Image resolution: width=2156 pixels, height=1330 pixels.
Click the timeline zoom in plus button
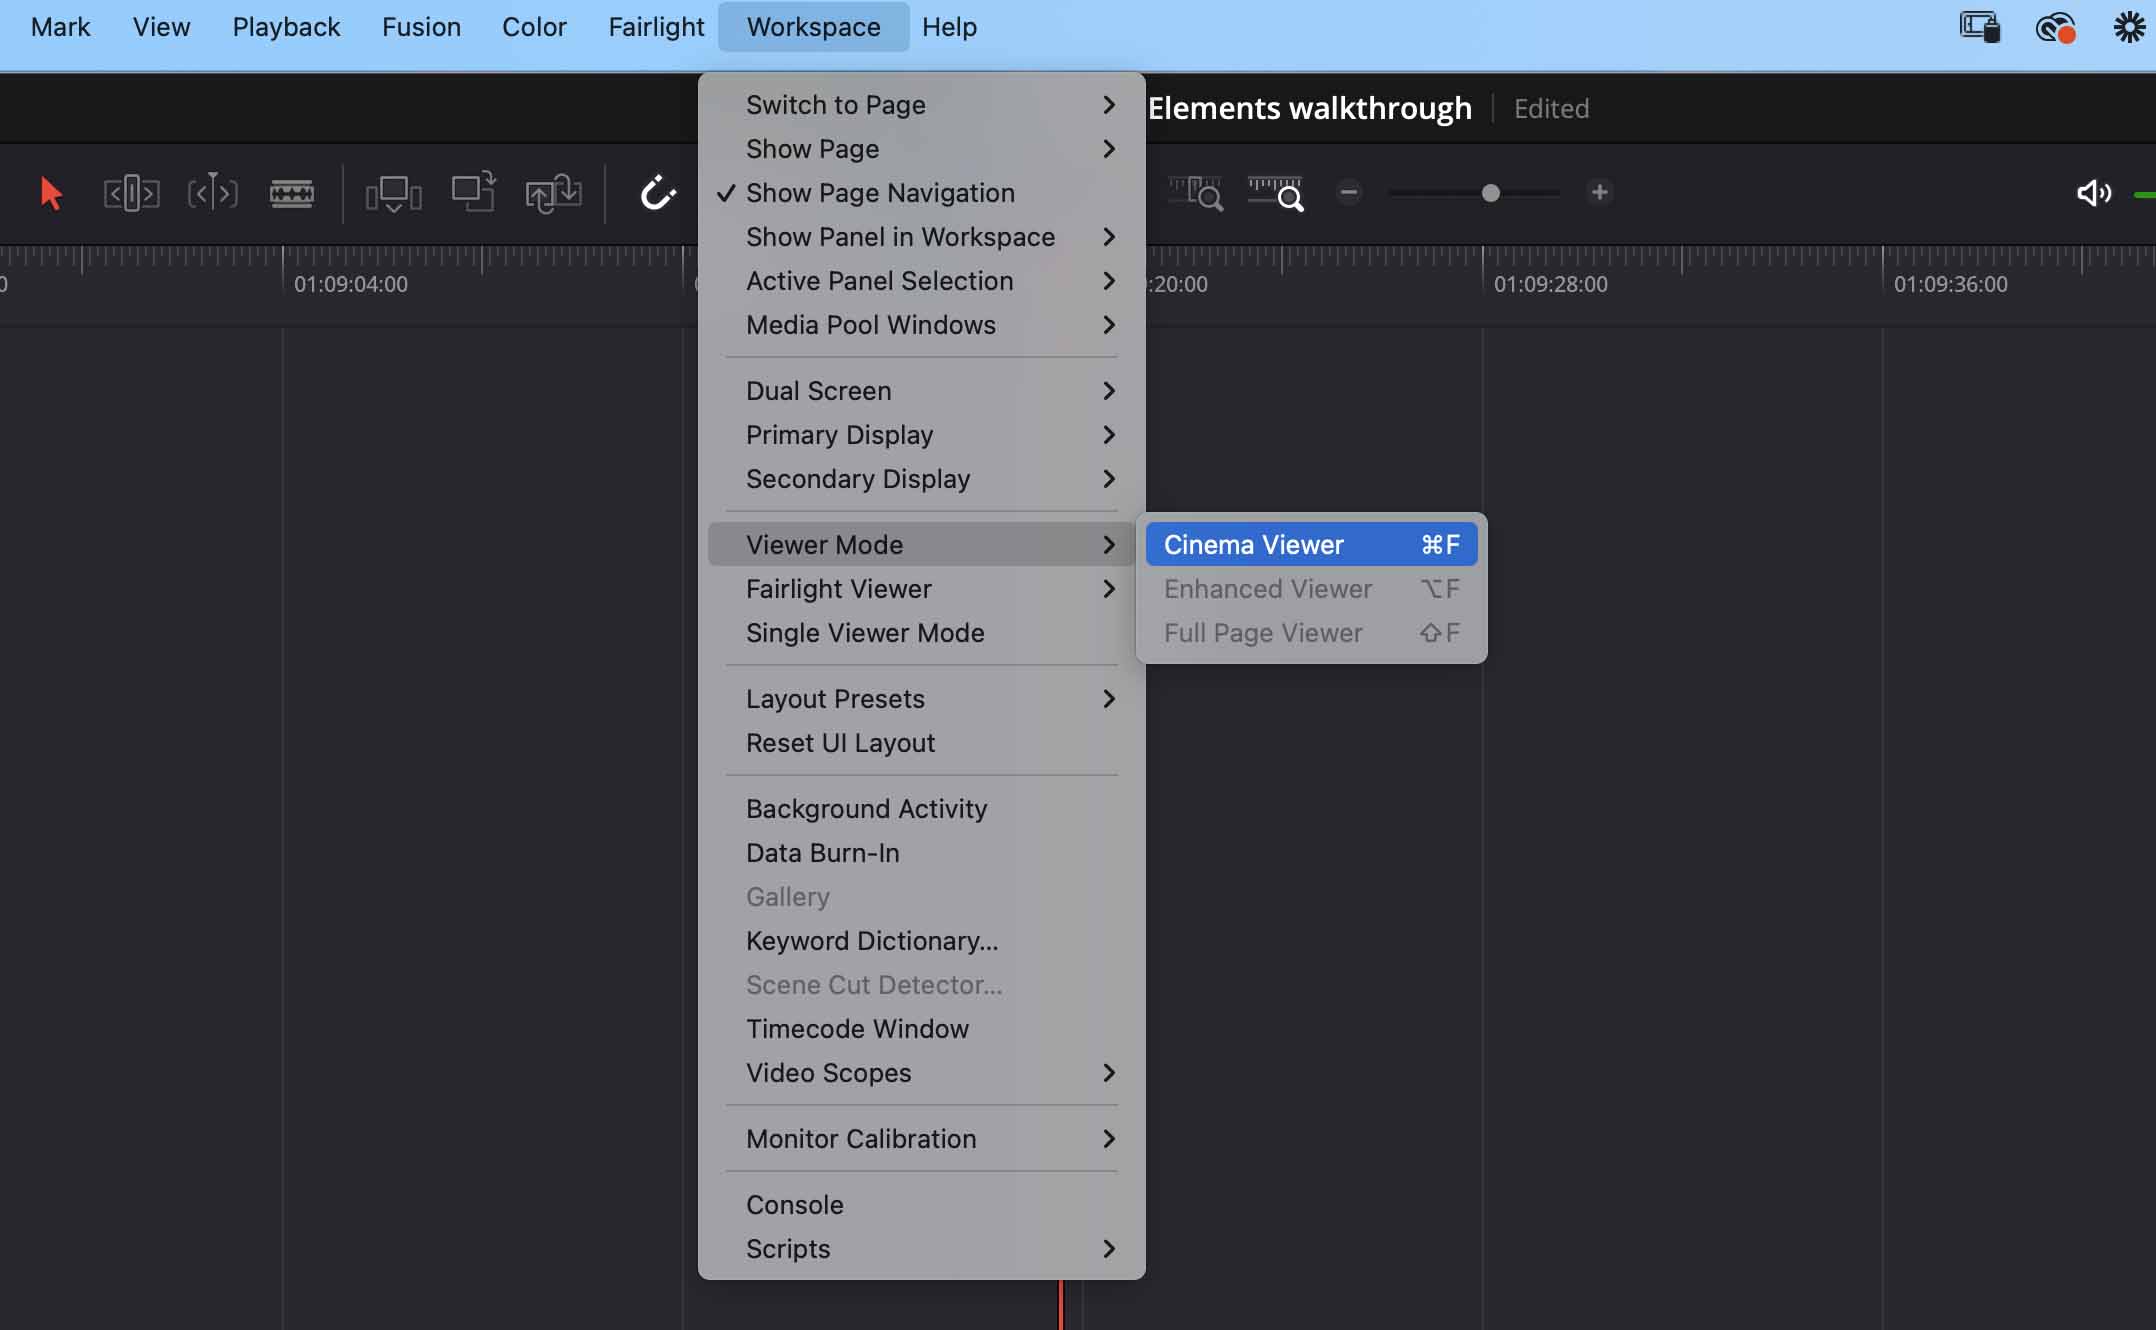(1600, 192)
